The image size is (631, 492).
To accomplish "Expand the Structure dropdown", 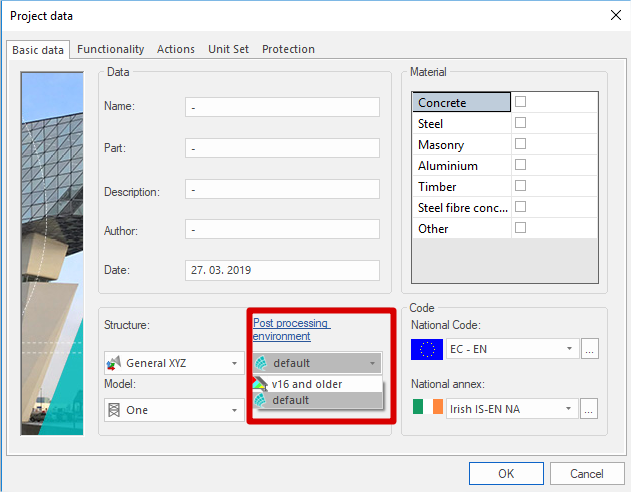I will 234,363.
